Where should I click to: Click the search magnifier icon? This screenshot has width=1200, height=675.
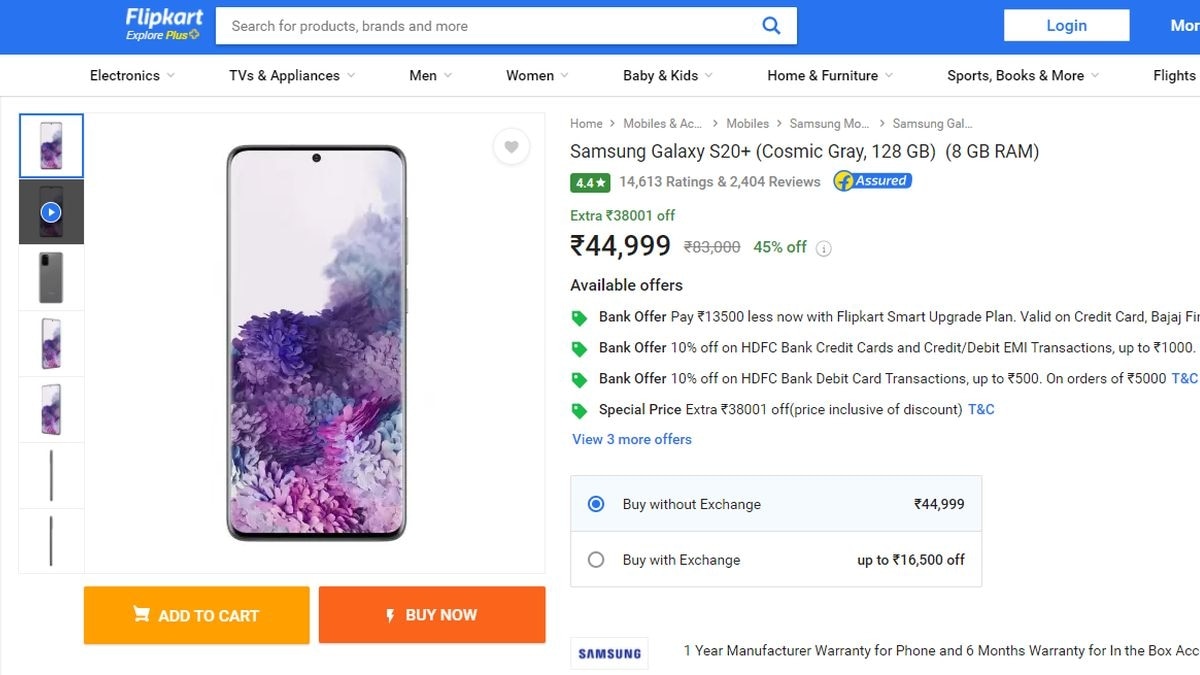coord(771,26)
